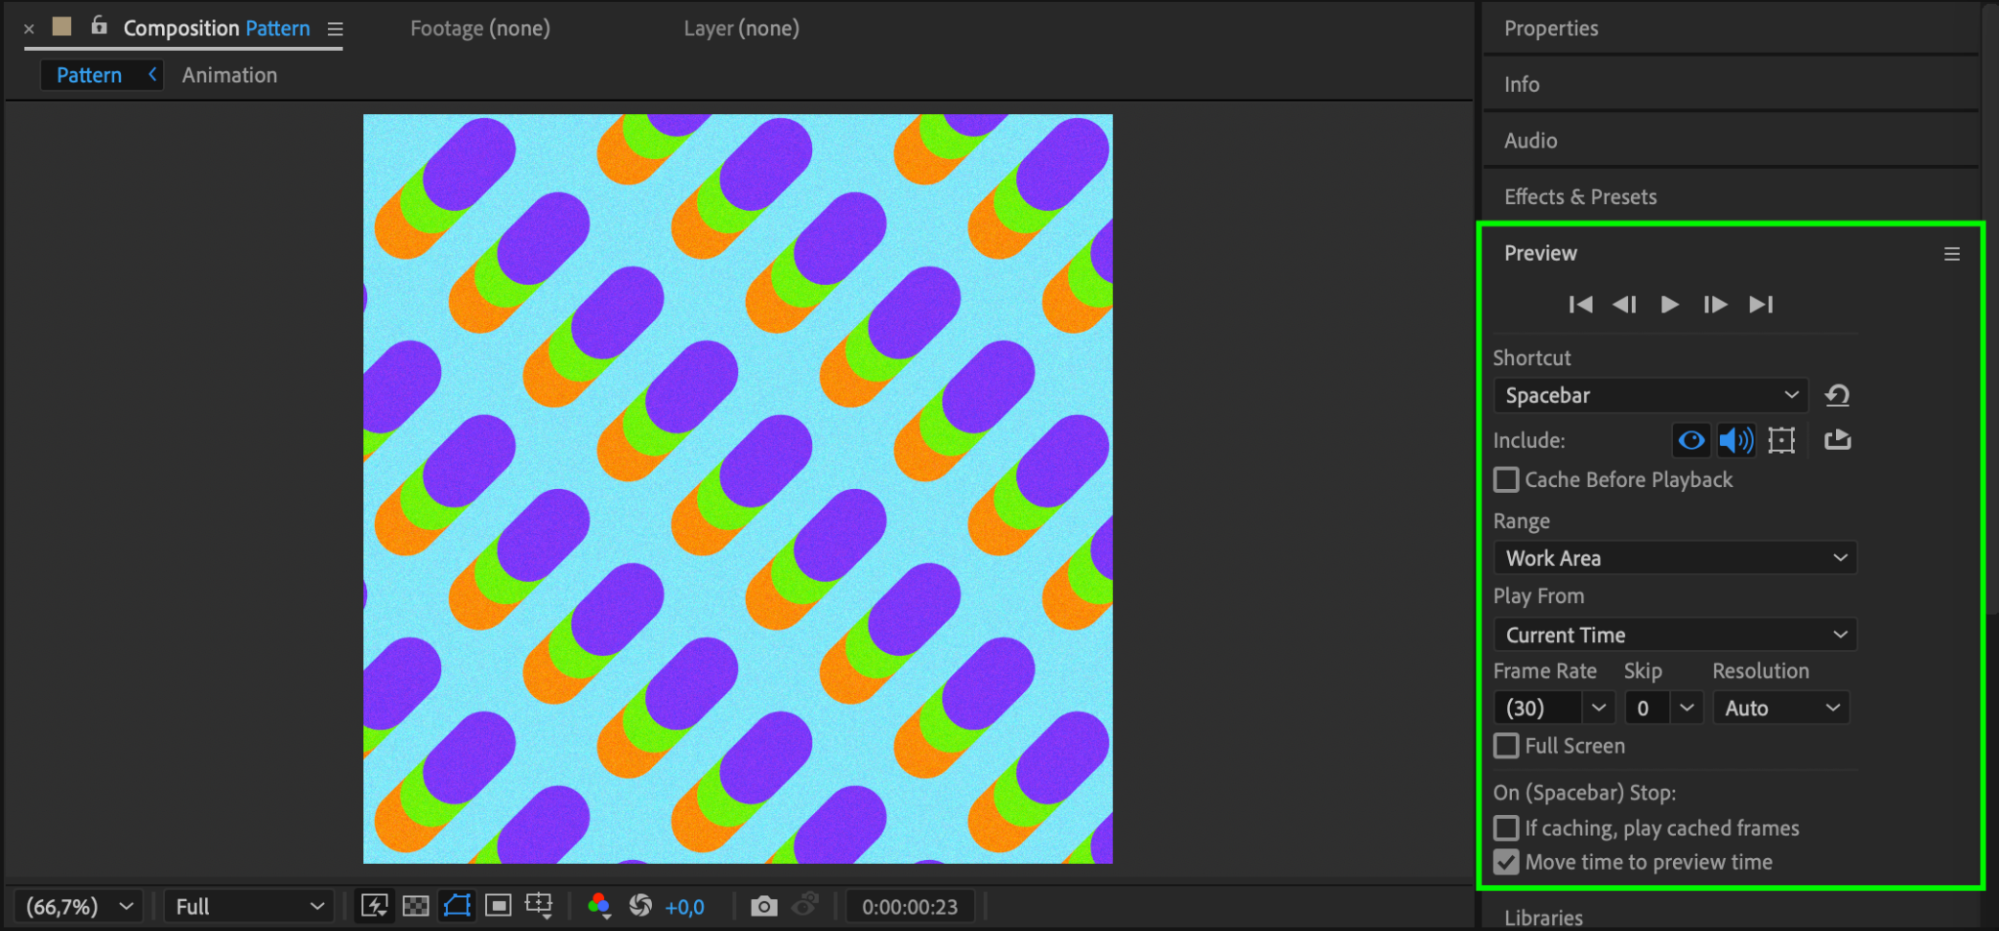The image size is (1999, 932).
Task: Toggle include audio speaker icon
Action: click(x=1736, y=440)
